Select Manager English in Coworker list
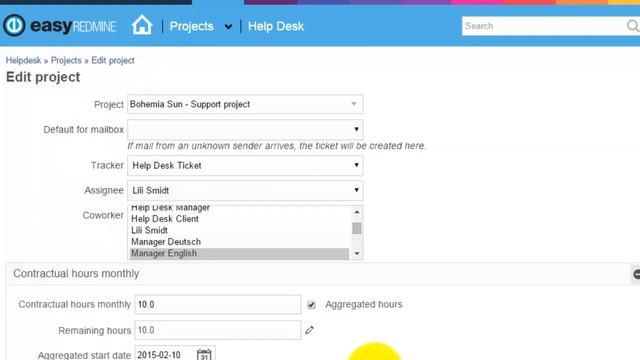 pyautogui.click(x=239, y=253)
